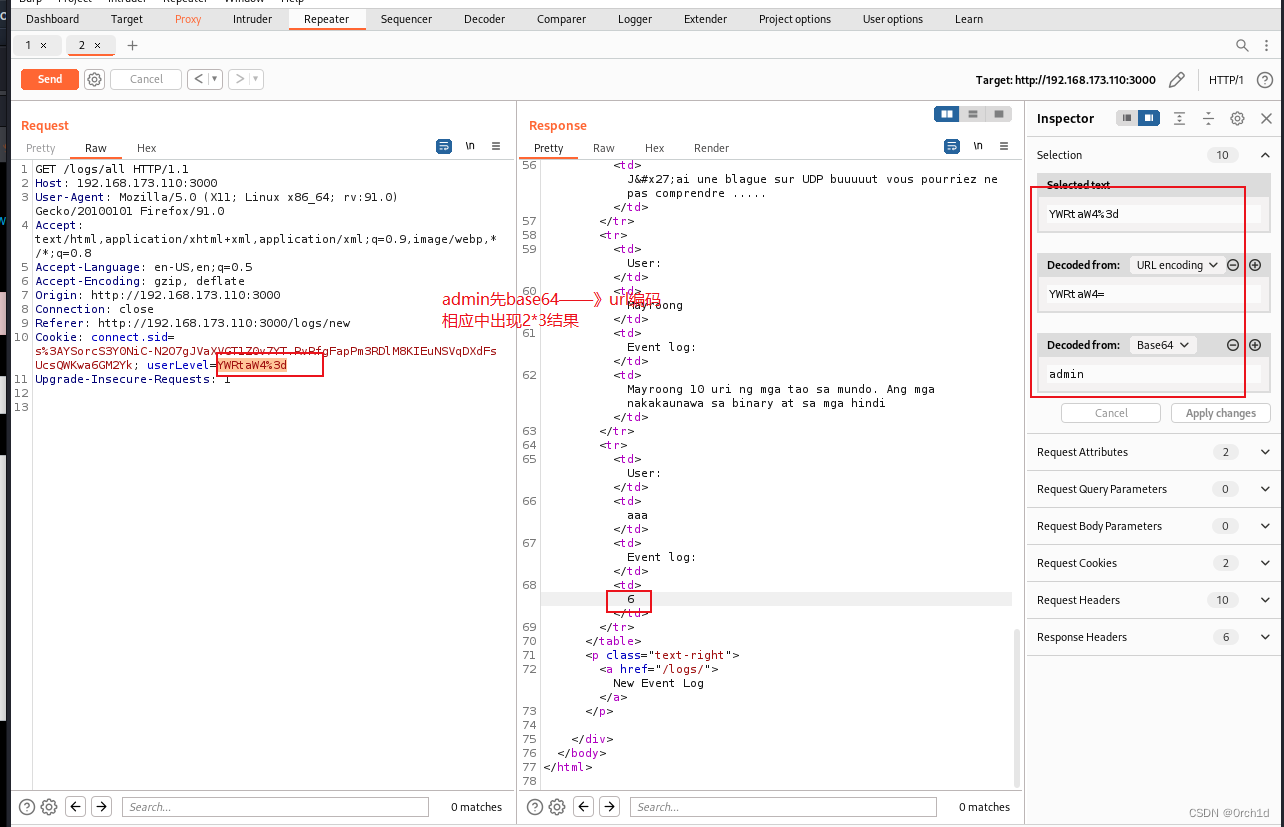1284x827 pixels.
Task: Jump to previous Response search match
Action: coord(584,807)
